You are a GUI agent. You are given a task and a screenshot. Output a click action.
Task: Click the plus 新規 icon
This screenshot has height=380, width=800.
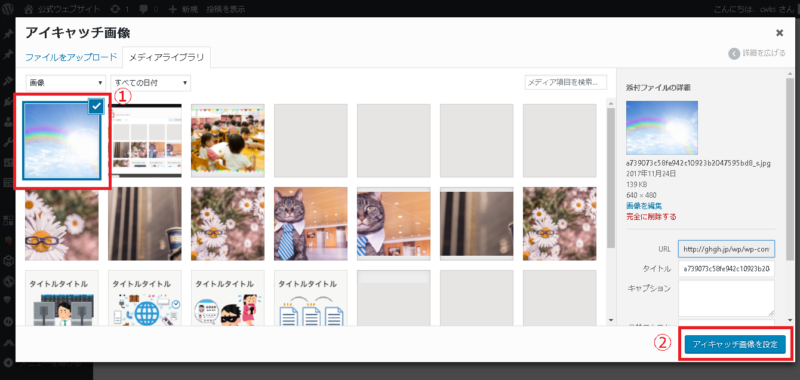point(173,9)
